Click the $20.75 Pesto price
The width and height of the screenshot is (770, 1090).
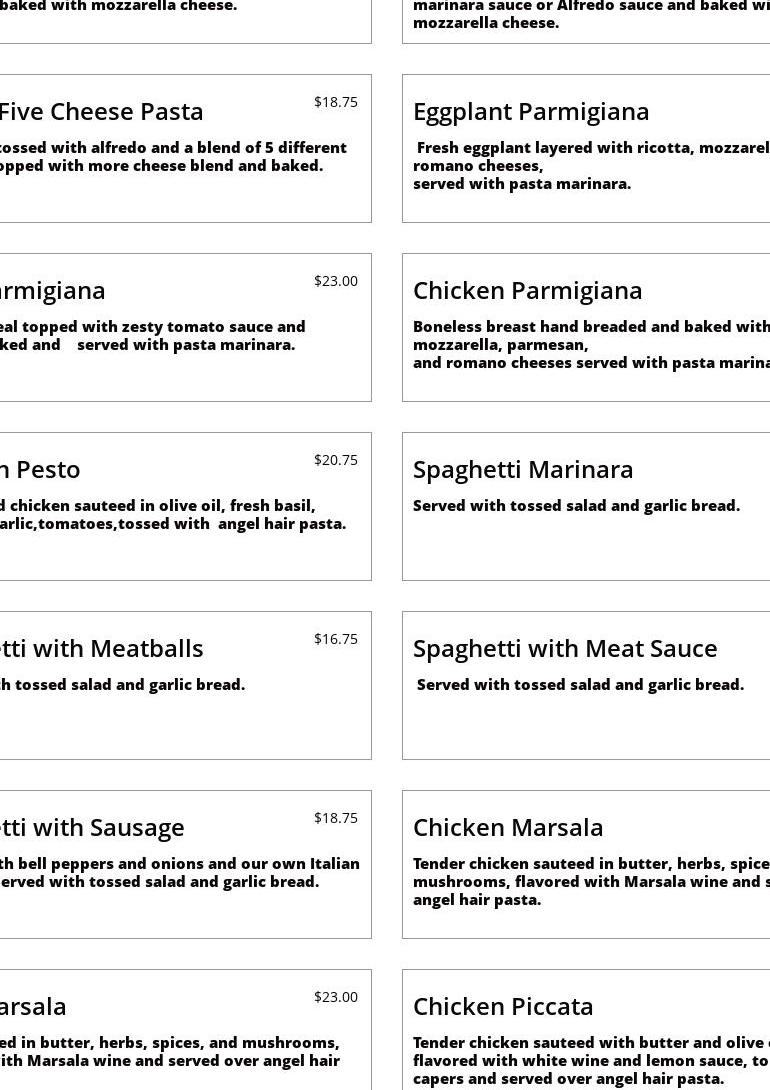(x=335, y=460)
